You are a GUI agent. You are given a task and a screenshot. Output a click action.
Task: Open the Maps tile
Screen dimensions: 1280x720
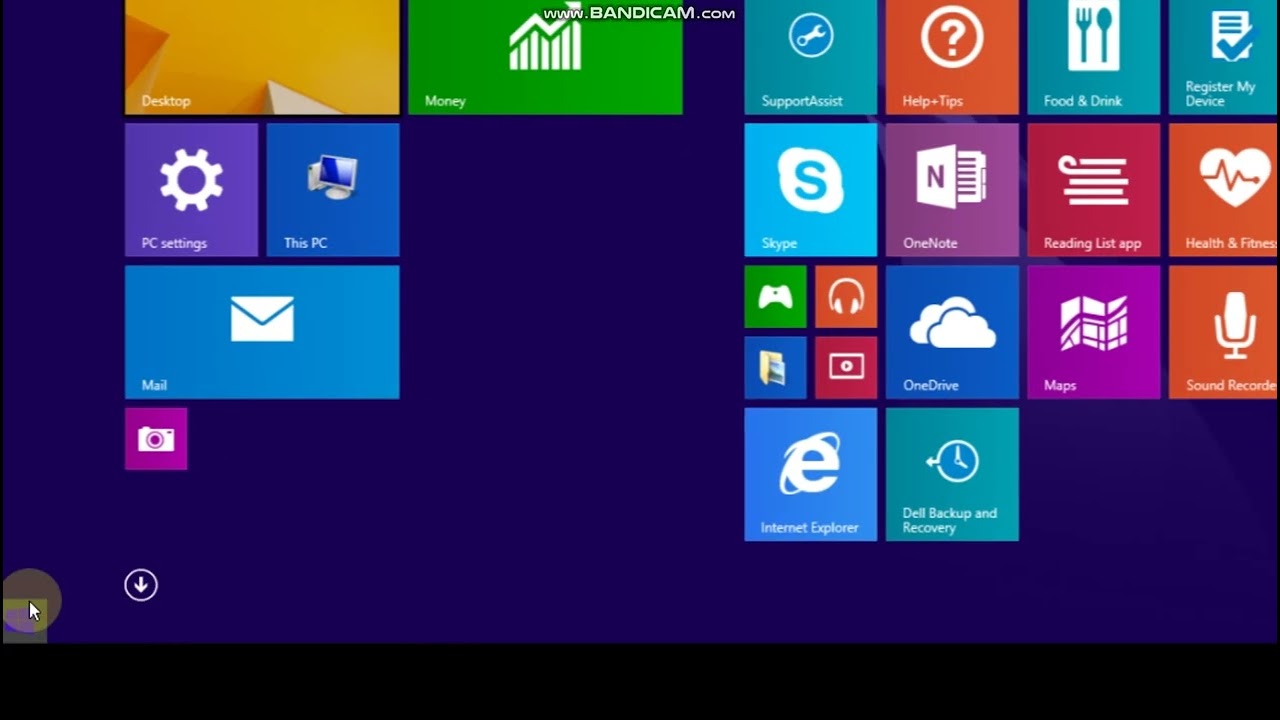click(1094, 332)
